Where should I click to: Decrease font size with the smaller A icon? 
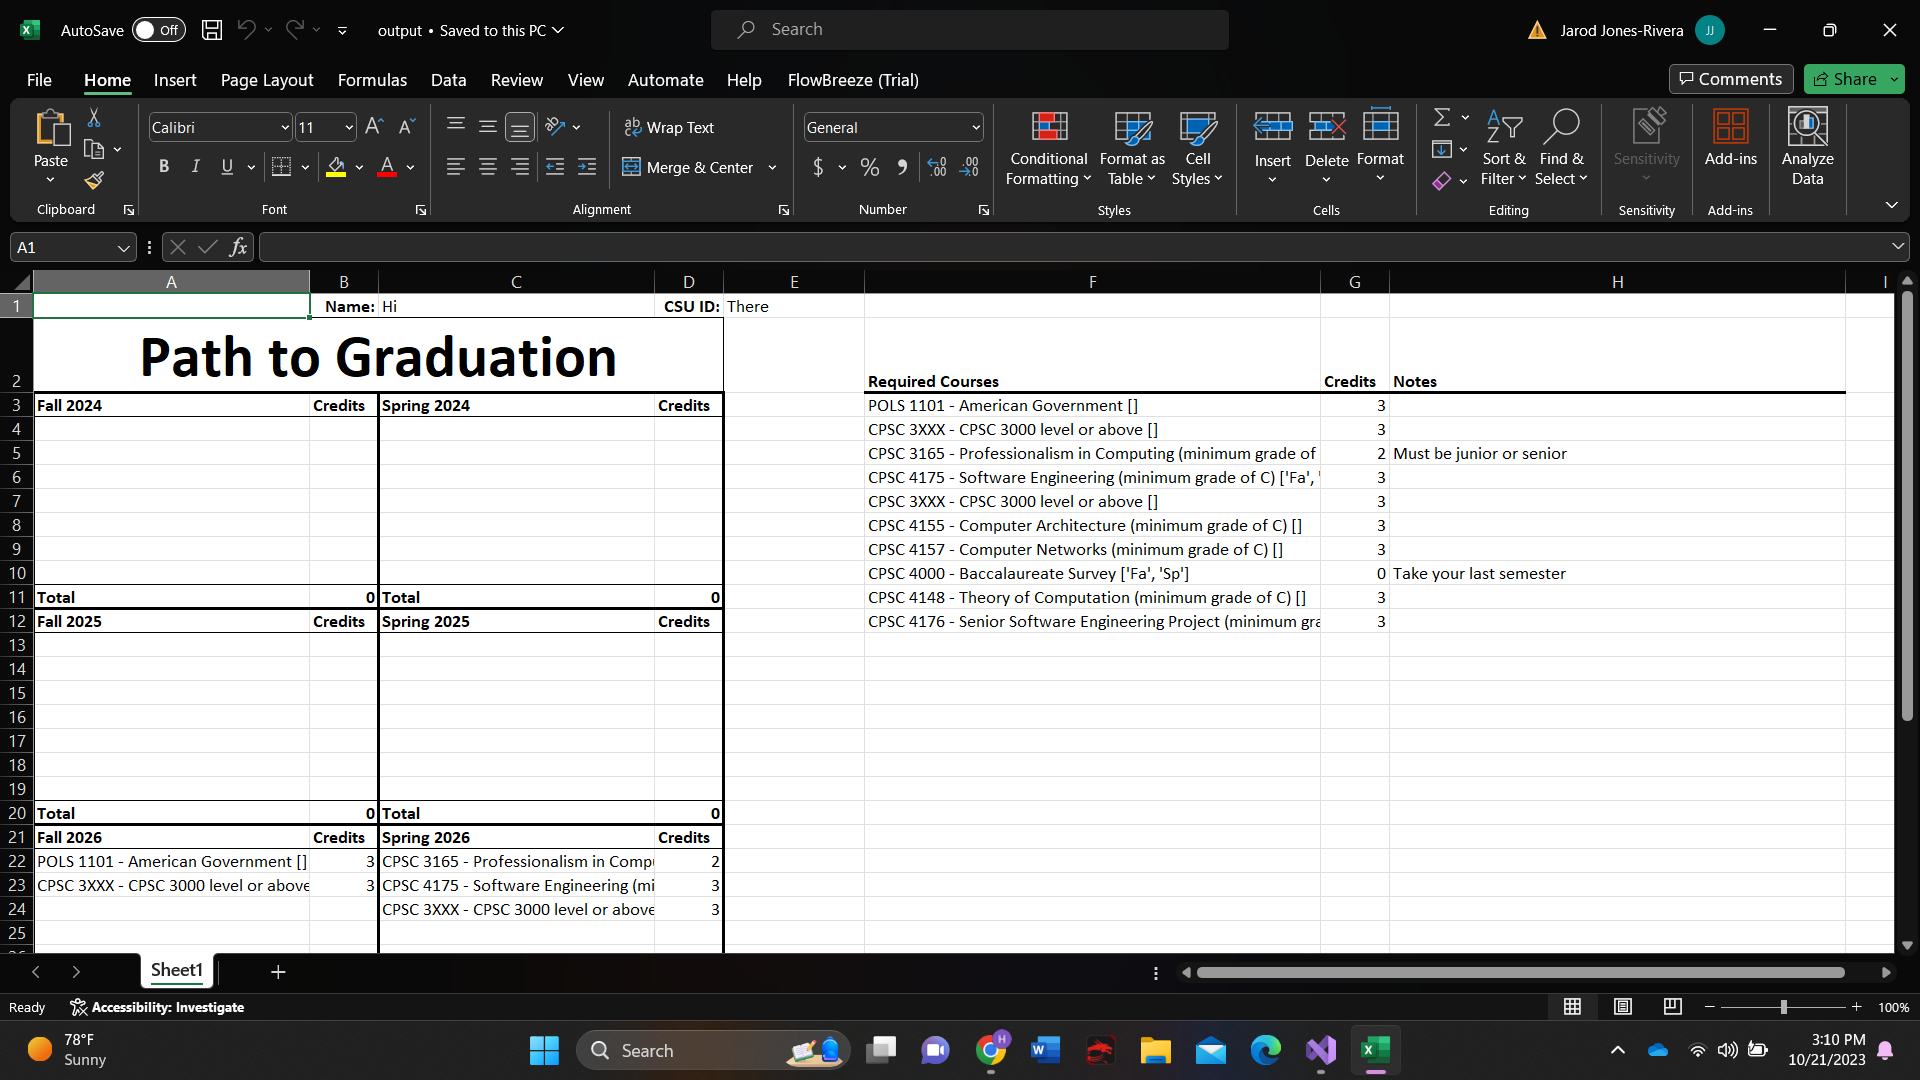click(406, 127)
